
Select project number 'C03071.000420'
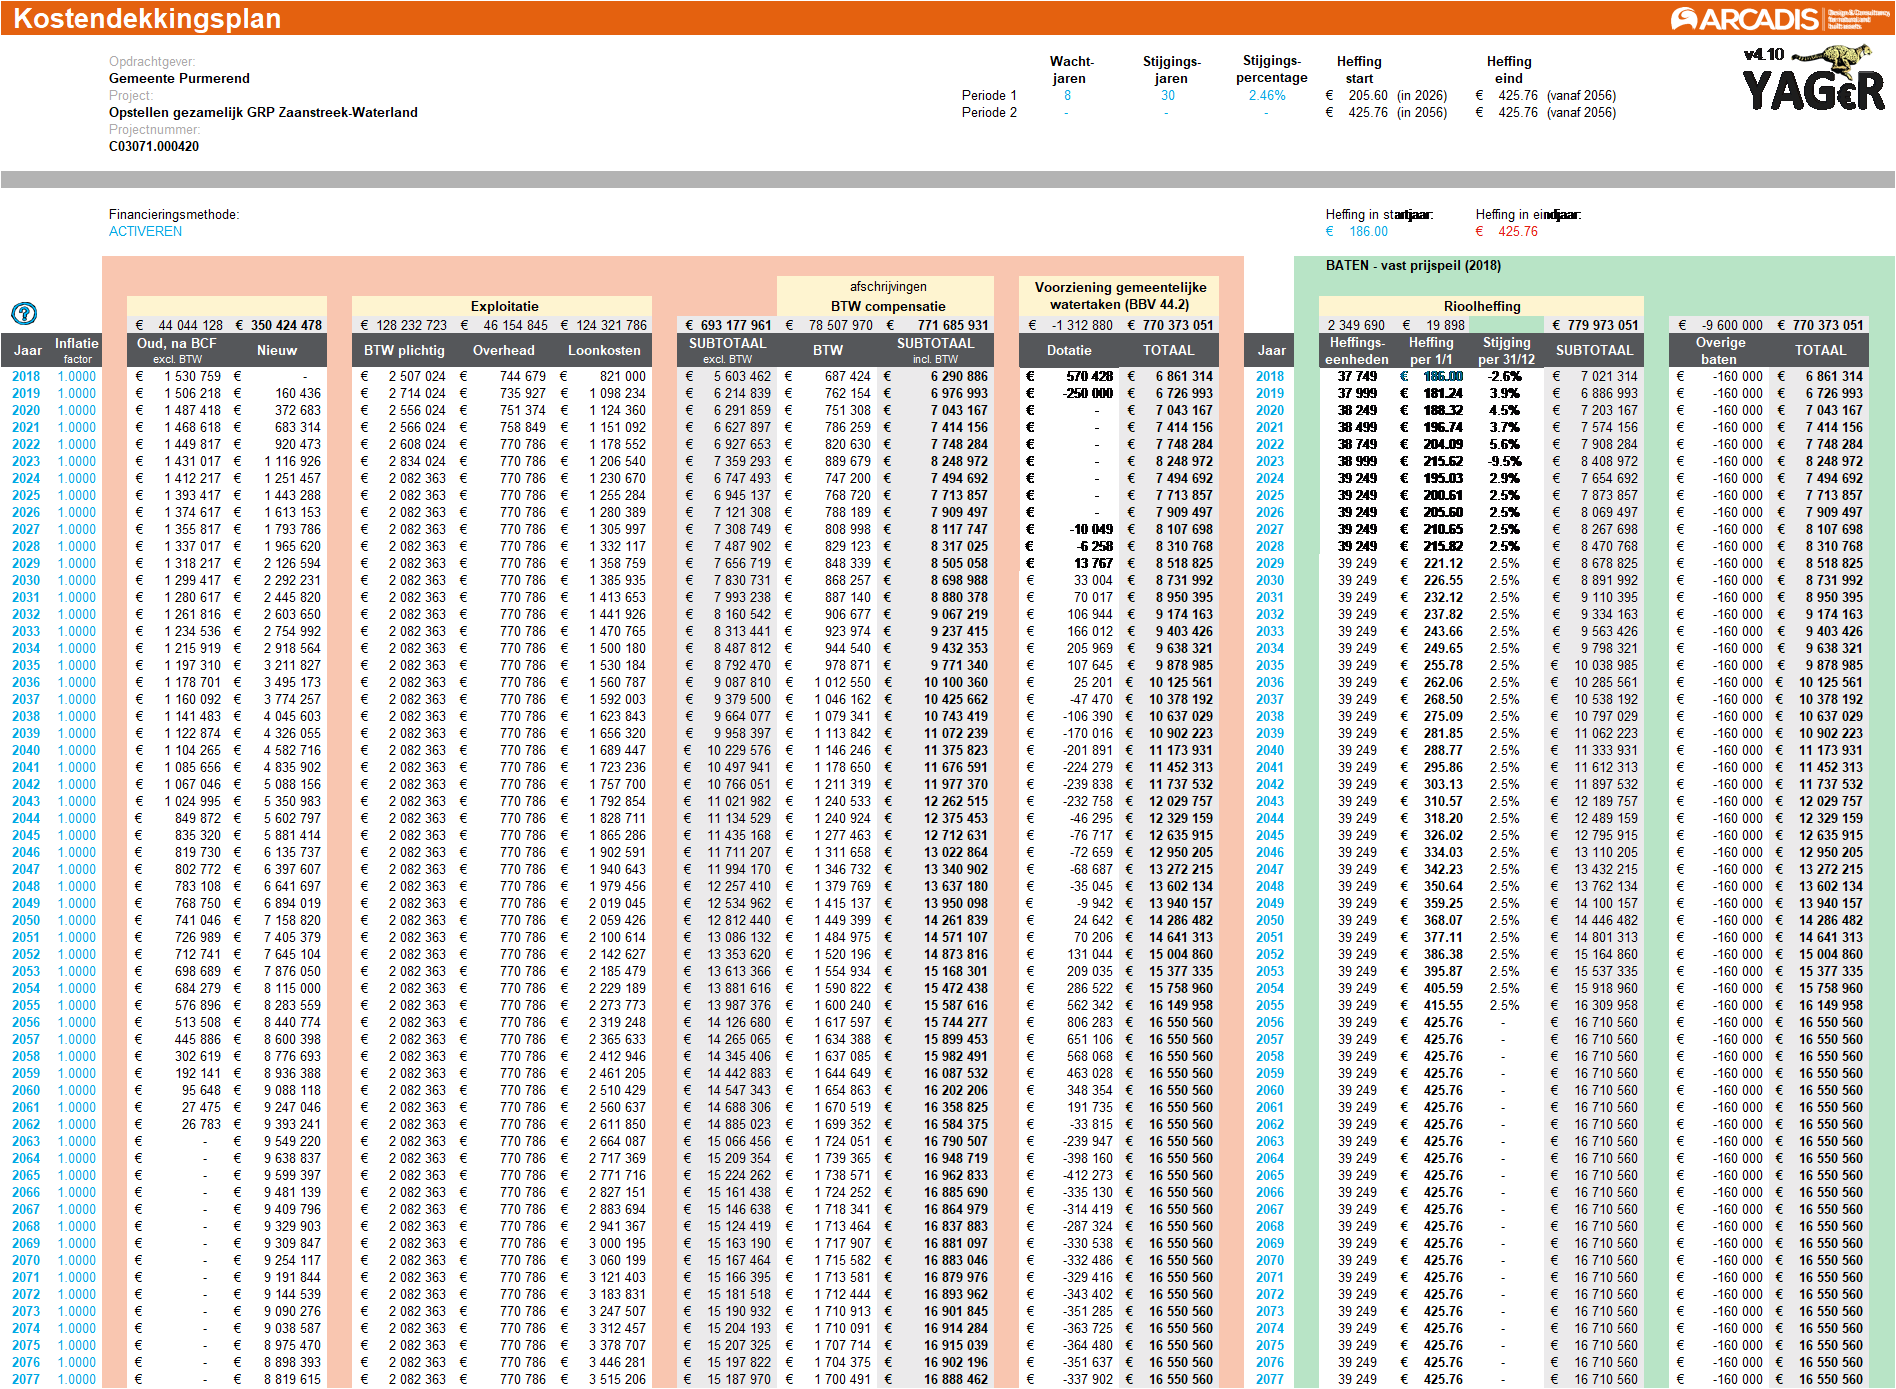pos(154,146)
